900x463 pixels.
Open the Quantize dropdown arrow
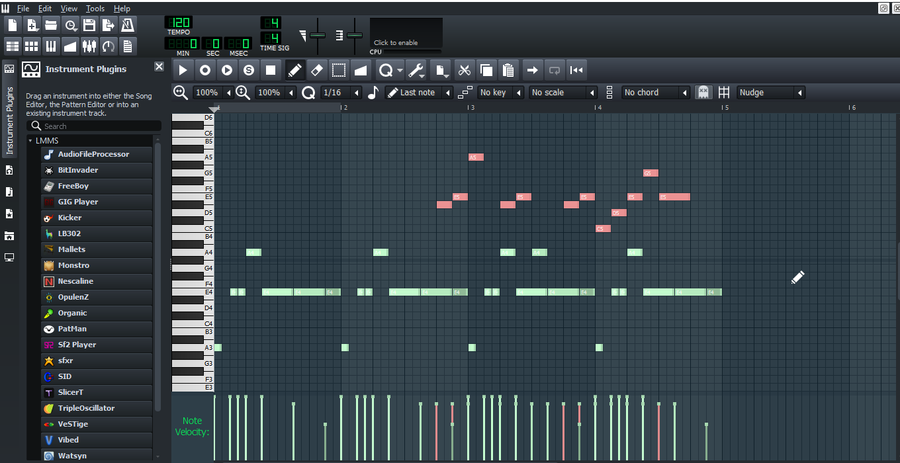coord(400,71)
